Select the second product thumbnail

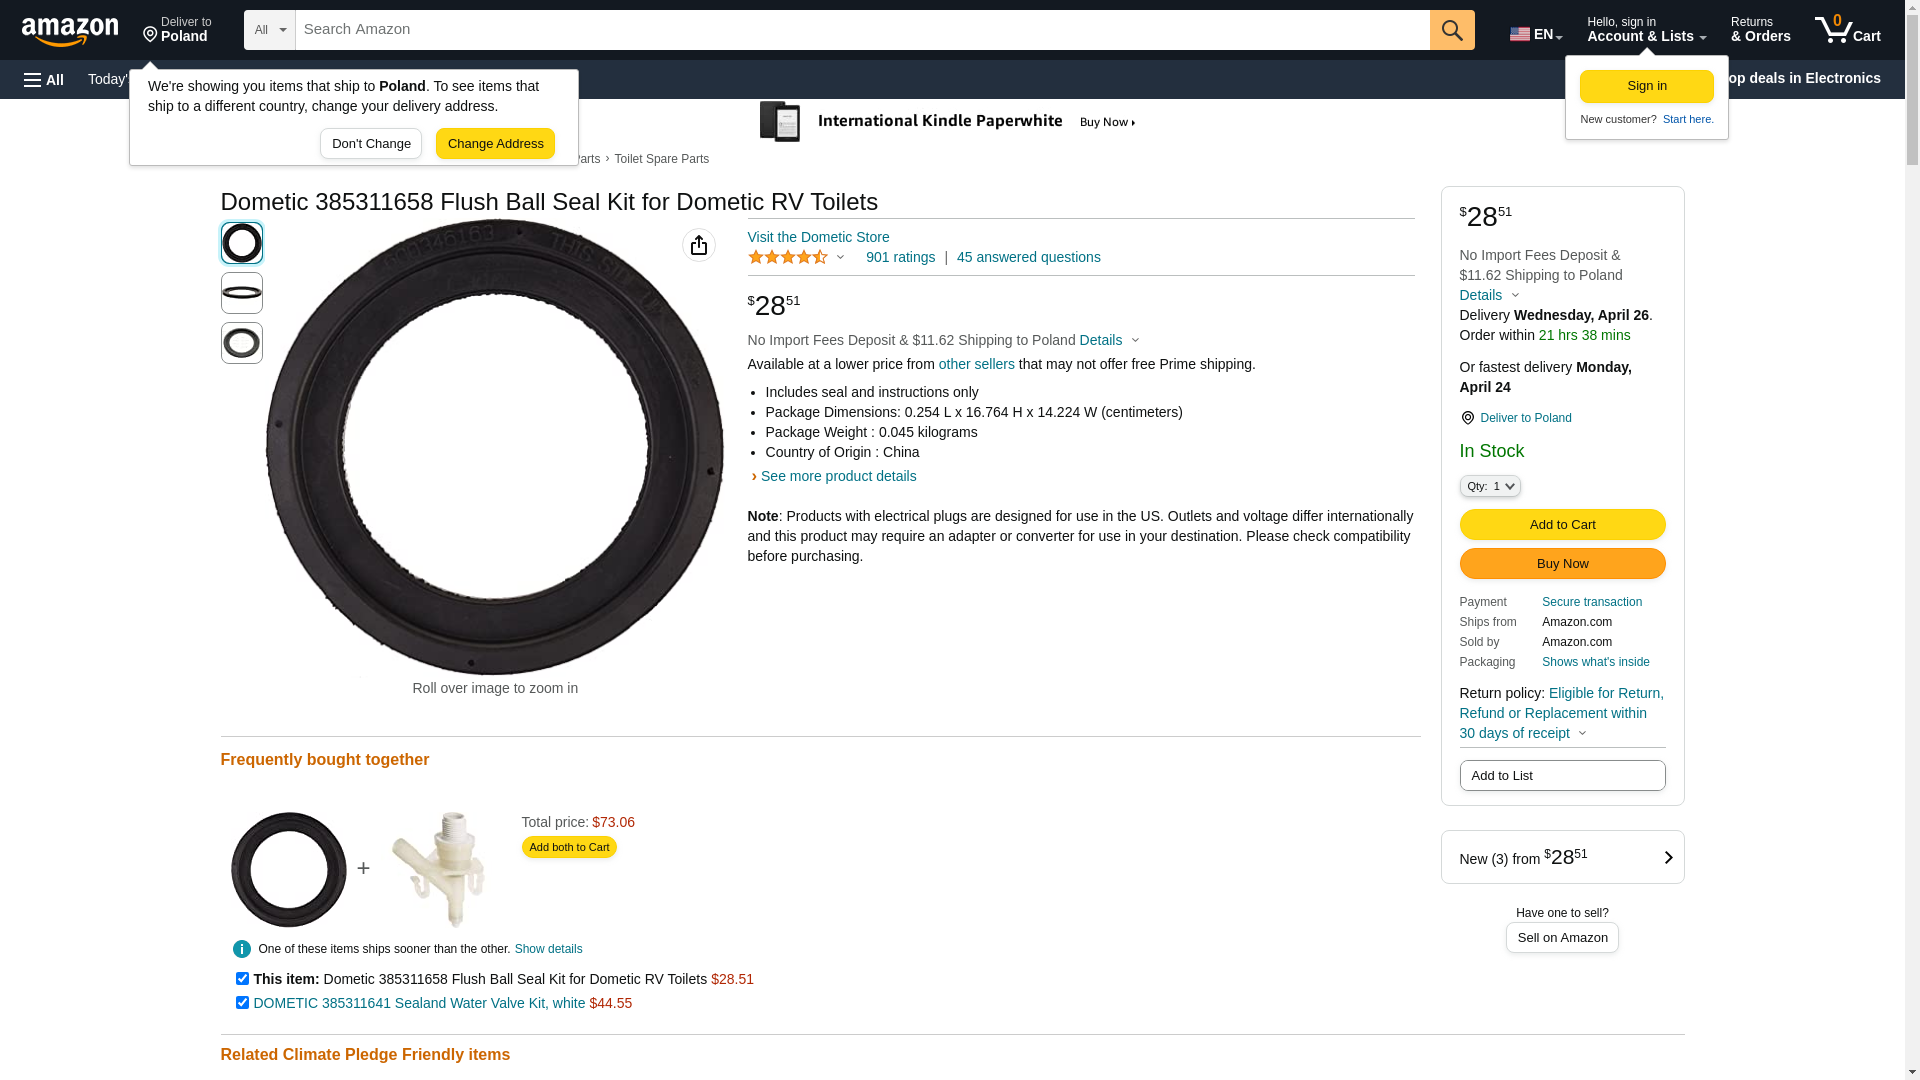point(242,293)
